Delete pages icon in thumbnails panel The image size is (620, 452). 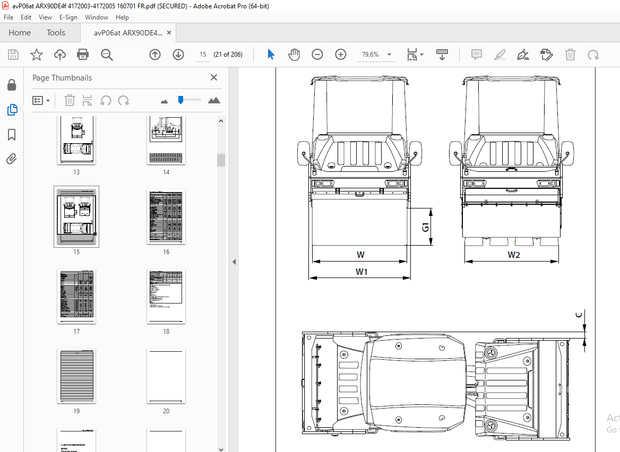click(x=70, y=100)
